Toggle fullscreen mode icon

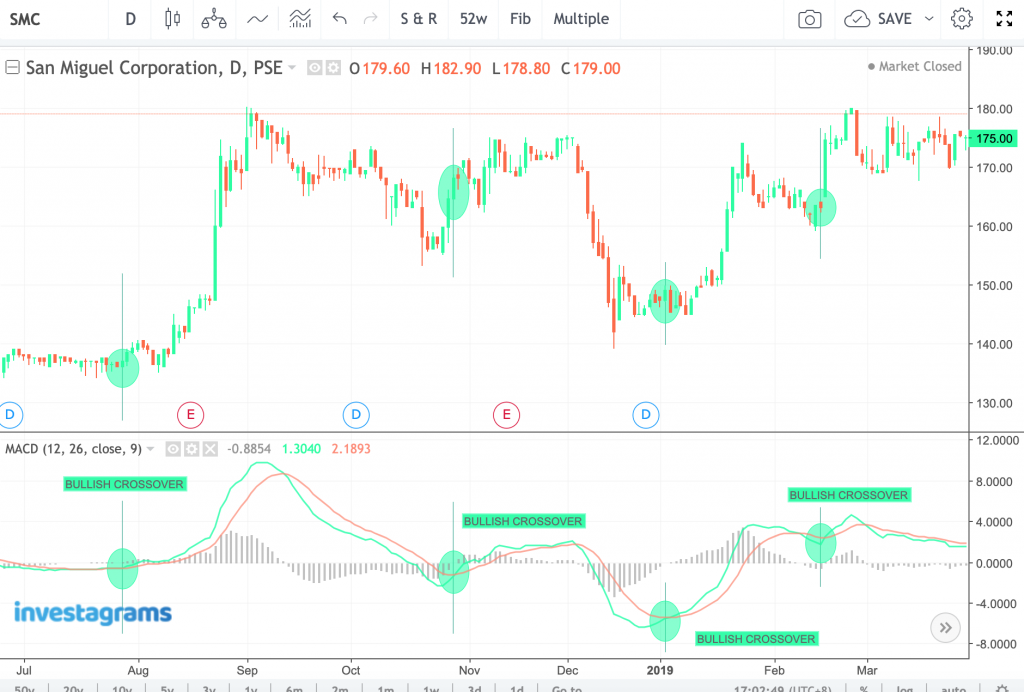click(1004, 17)
